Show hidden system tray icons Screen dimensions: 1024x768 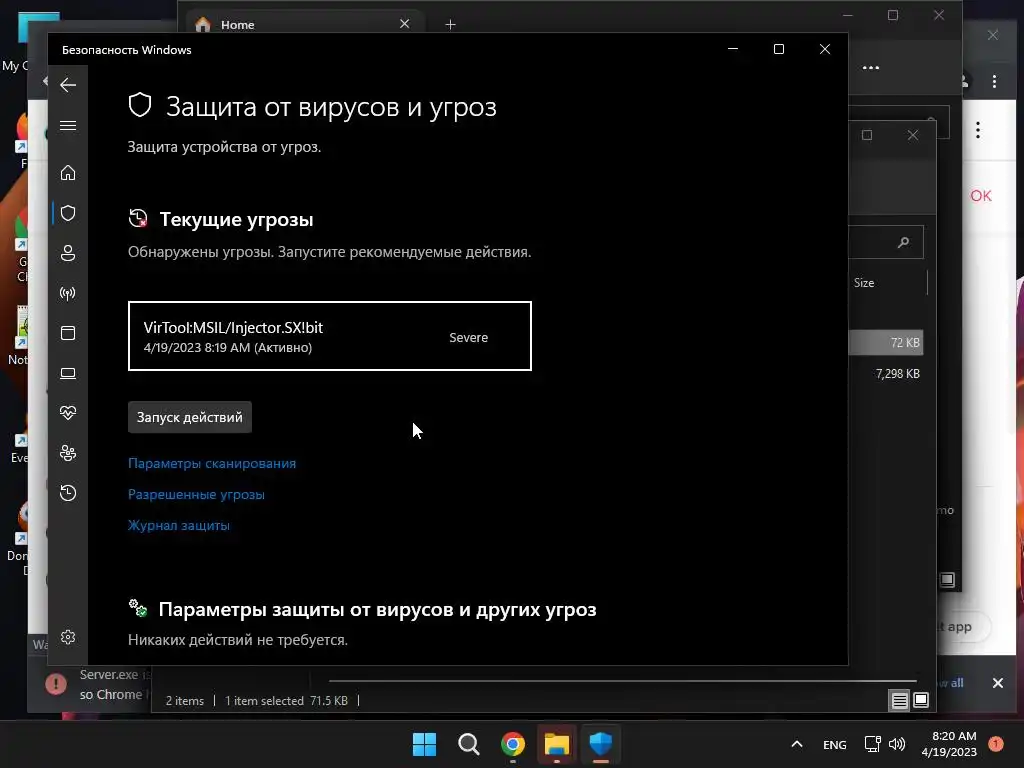click(797, 744)
